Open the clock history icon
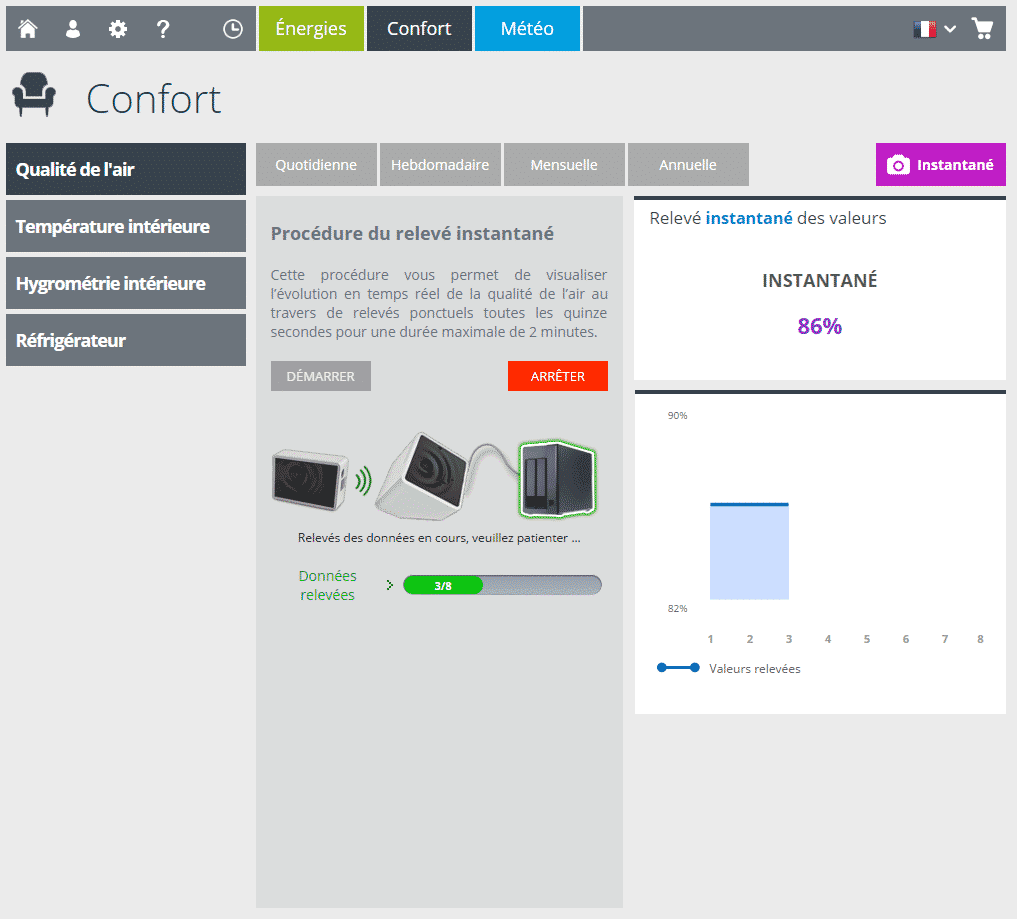1017x919 pixels. click(x=233, y=29)
